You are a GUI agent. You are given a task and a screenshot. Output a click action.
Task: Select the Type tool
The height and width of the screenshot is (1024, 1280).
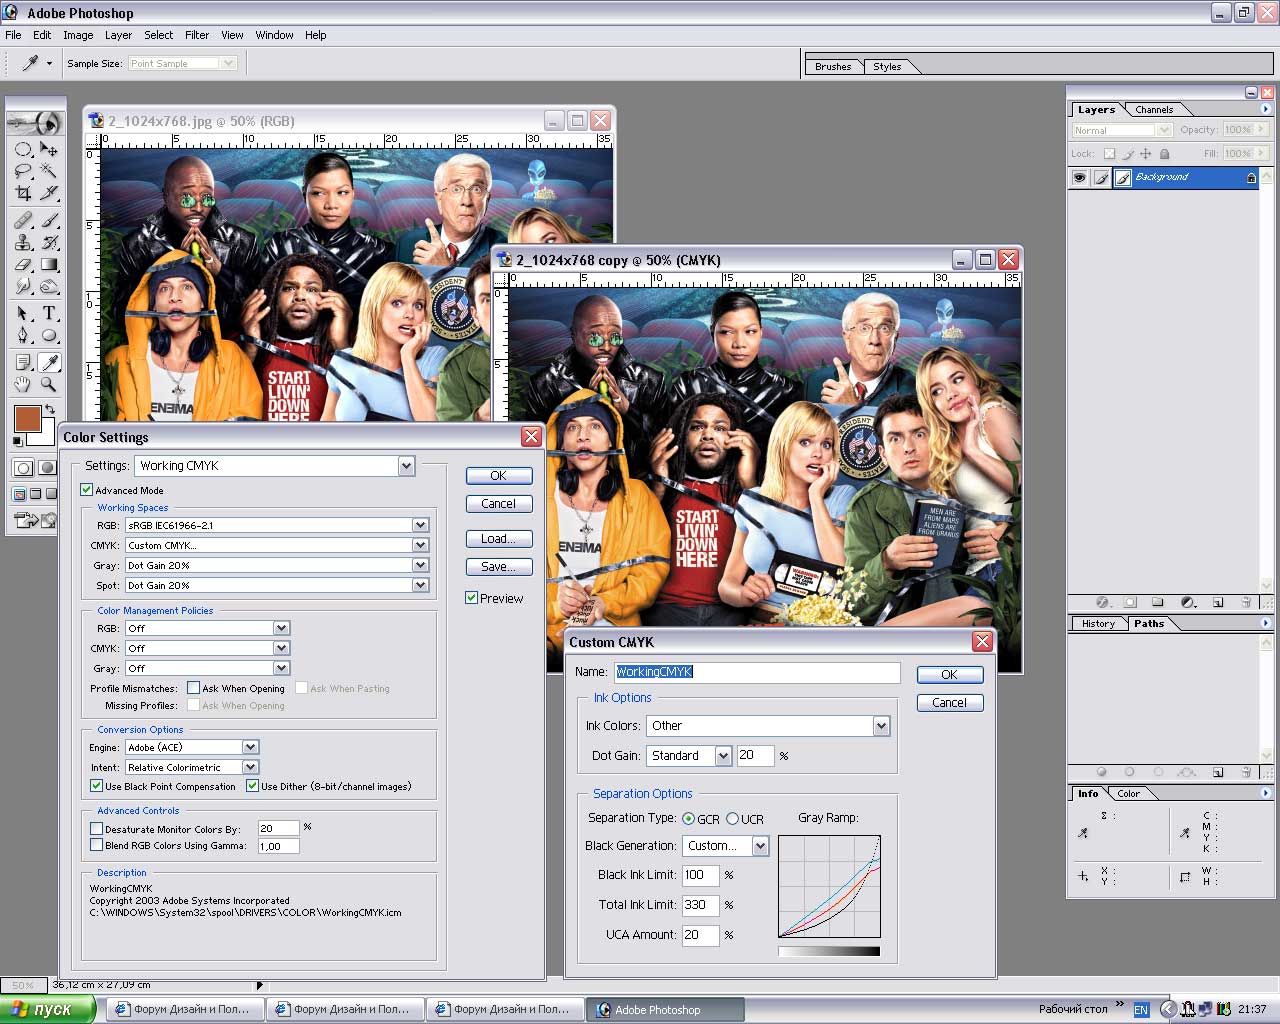[48, 313]
